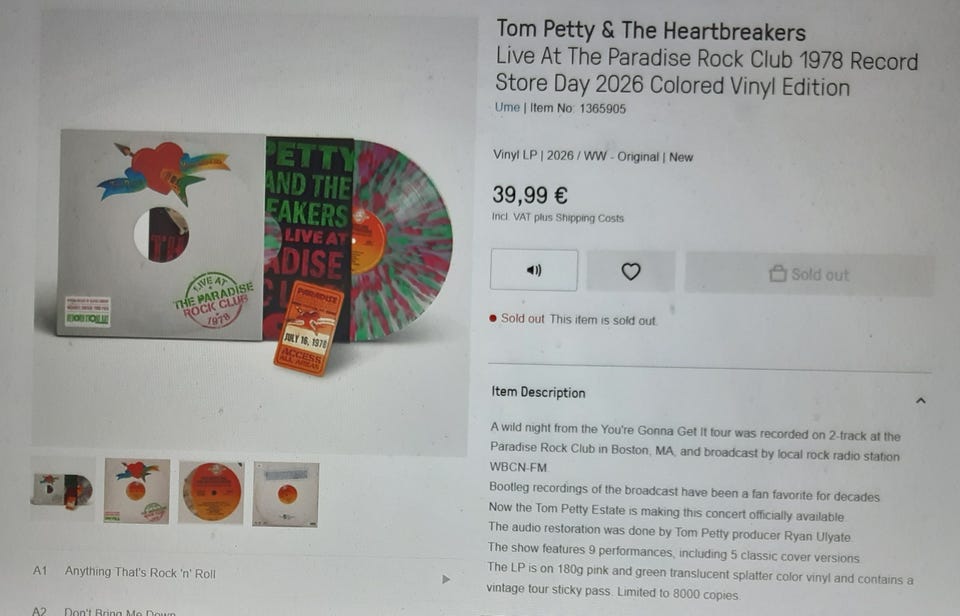Image resolution: width=960 pixels, height=616 pixels.
Task: Click Tom Petty & The Heartbreakers artist name
Action: click(x=651, y=30)
